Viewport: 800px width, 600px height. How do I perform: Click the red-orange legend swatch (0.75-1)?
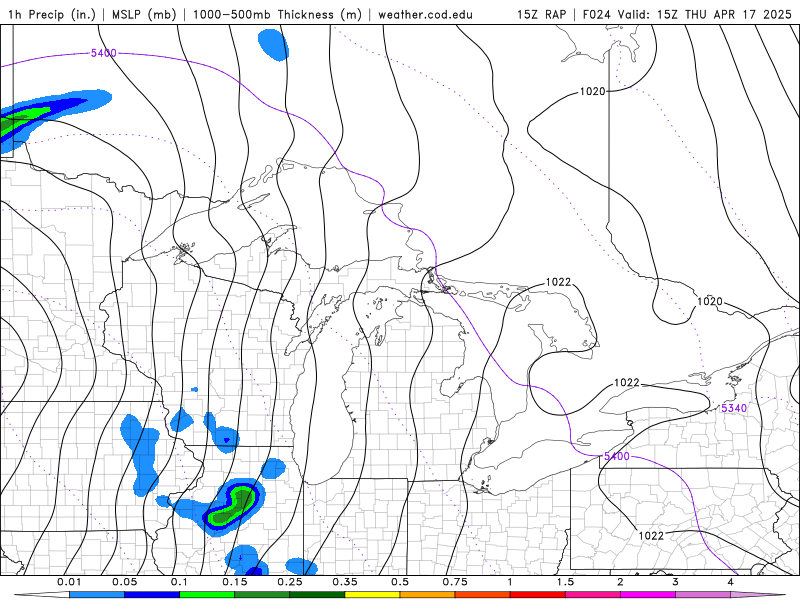[x=483, y=595]
